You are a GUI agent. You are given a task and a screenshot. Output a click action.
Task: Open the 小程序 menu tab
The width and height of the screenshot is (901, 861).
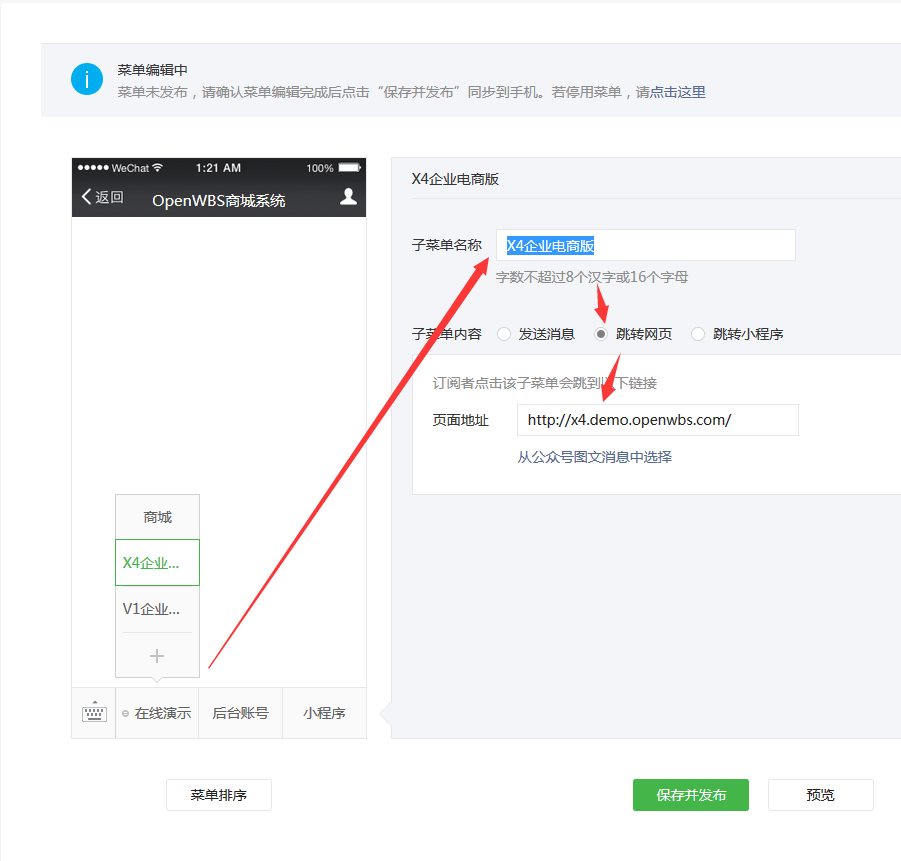[324, 712]
